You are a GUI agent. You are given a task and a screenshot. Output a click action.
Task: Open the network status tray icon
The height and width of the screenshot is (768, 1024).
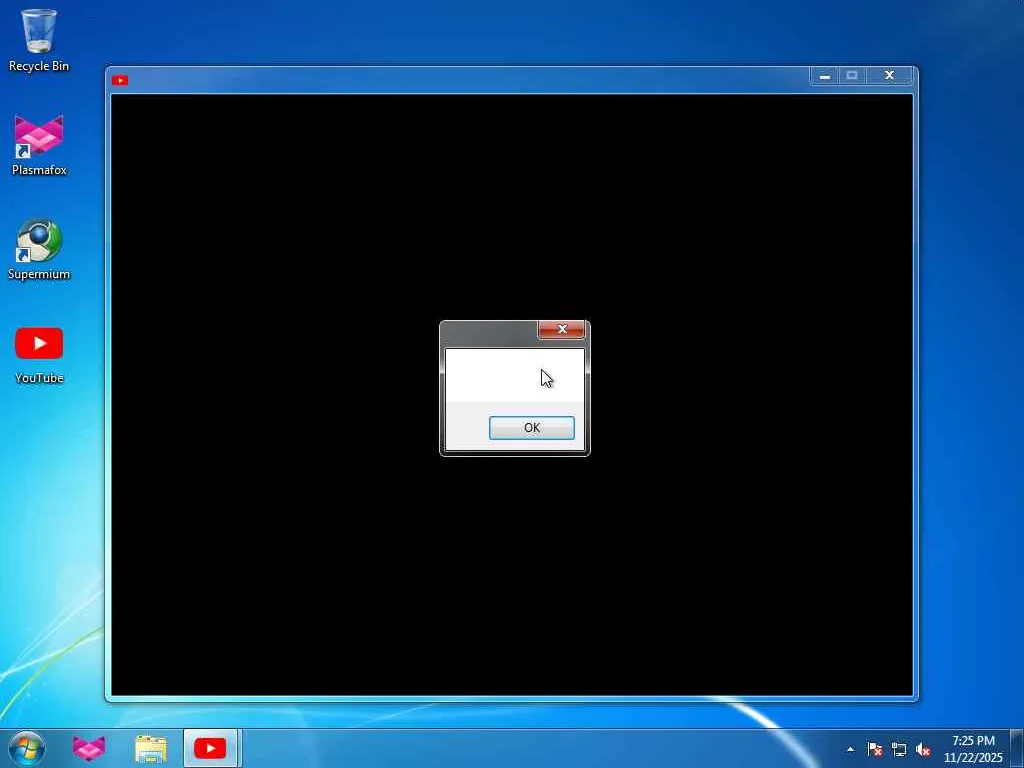coord(899,749)
